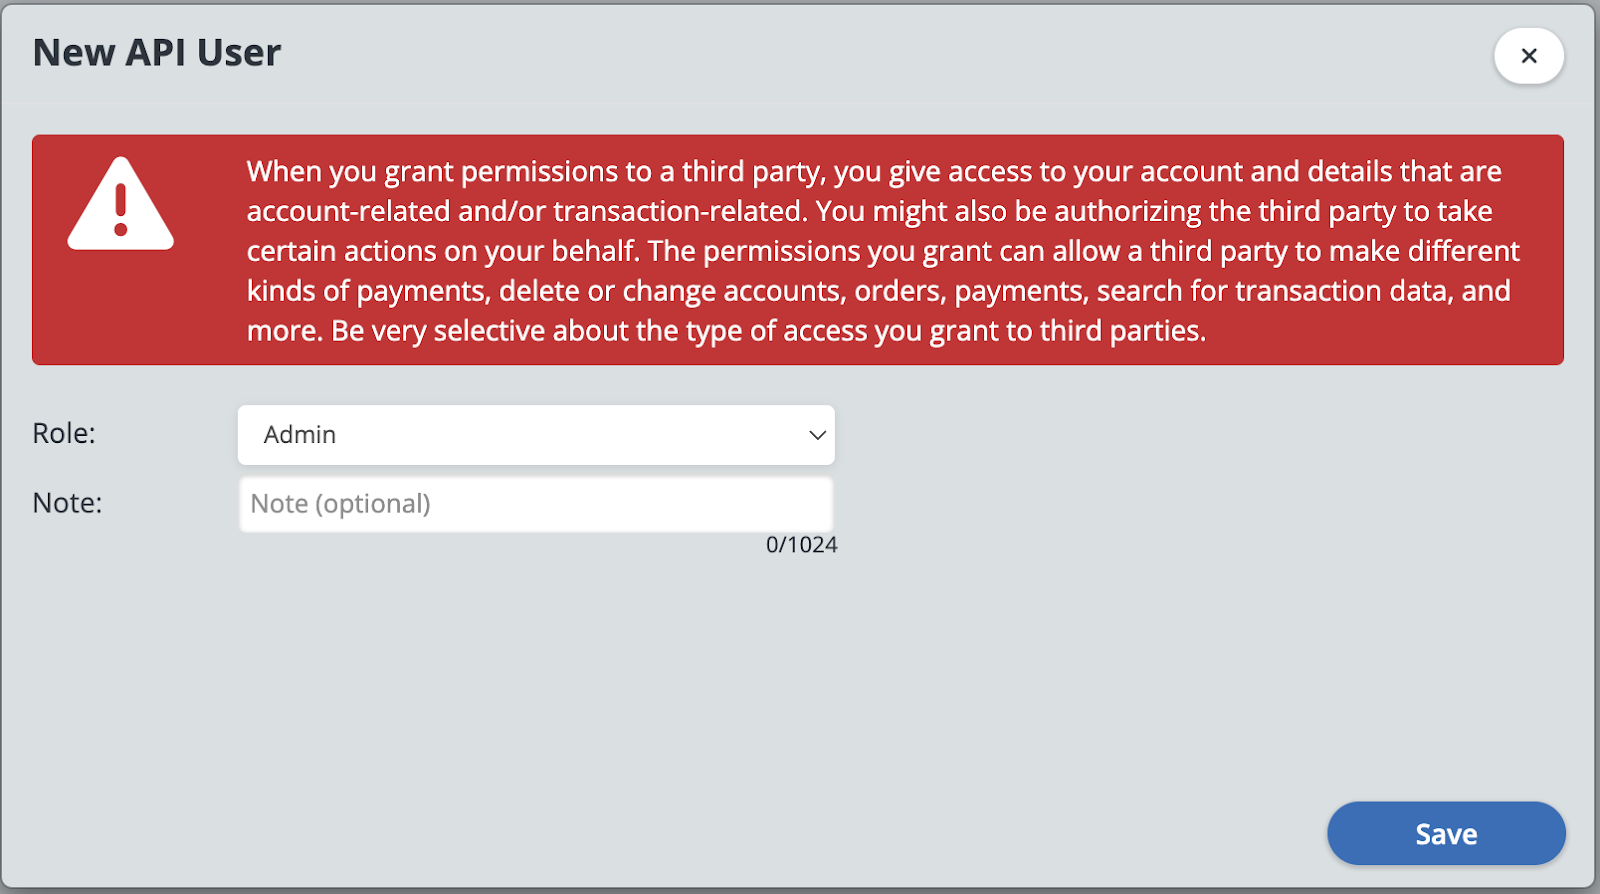This screenshot has width=1600, height=894.
Task: Save the new API user
Action: [1445, 833]
